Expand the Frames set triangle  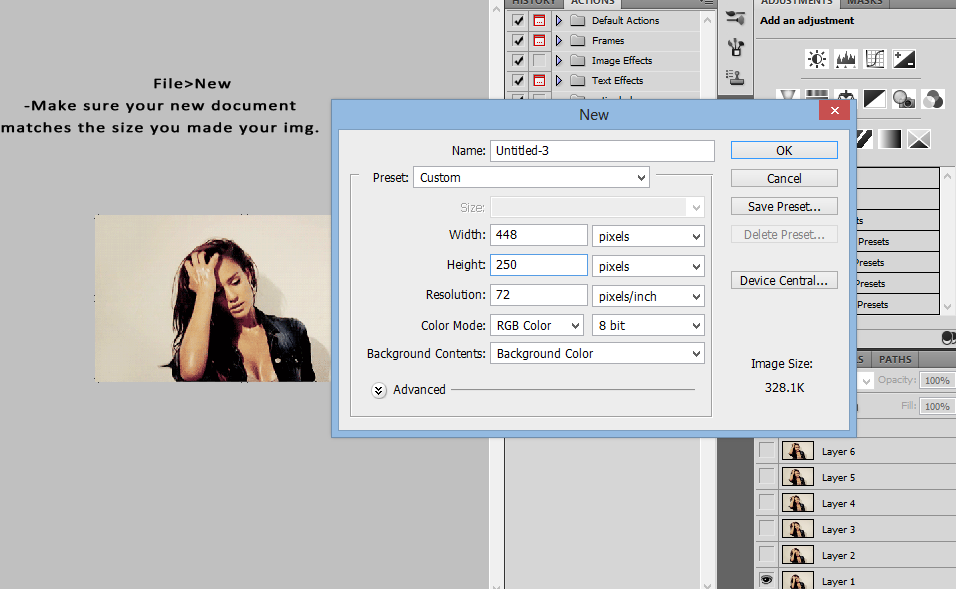point(558,40)
